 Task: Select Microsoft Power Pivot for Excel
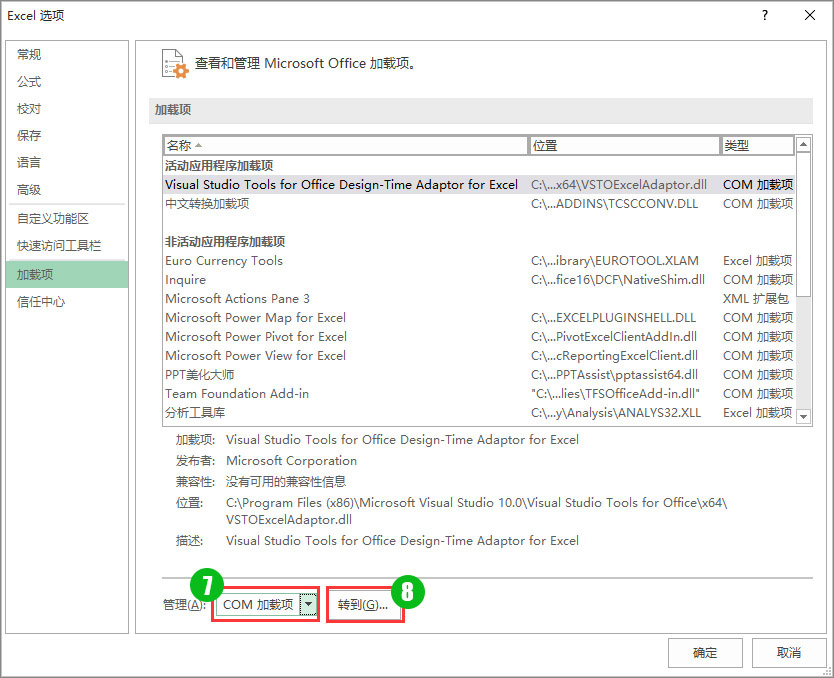pos(479,337)
